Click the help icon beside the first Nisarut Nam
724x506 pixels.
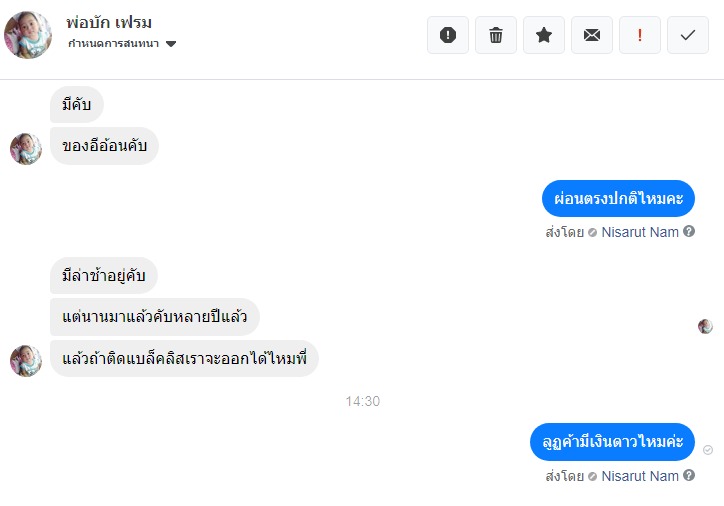[x=689, y=232]
